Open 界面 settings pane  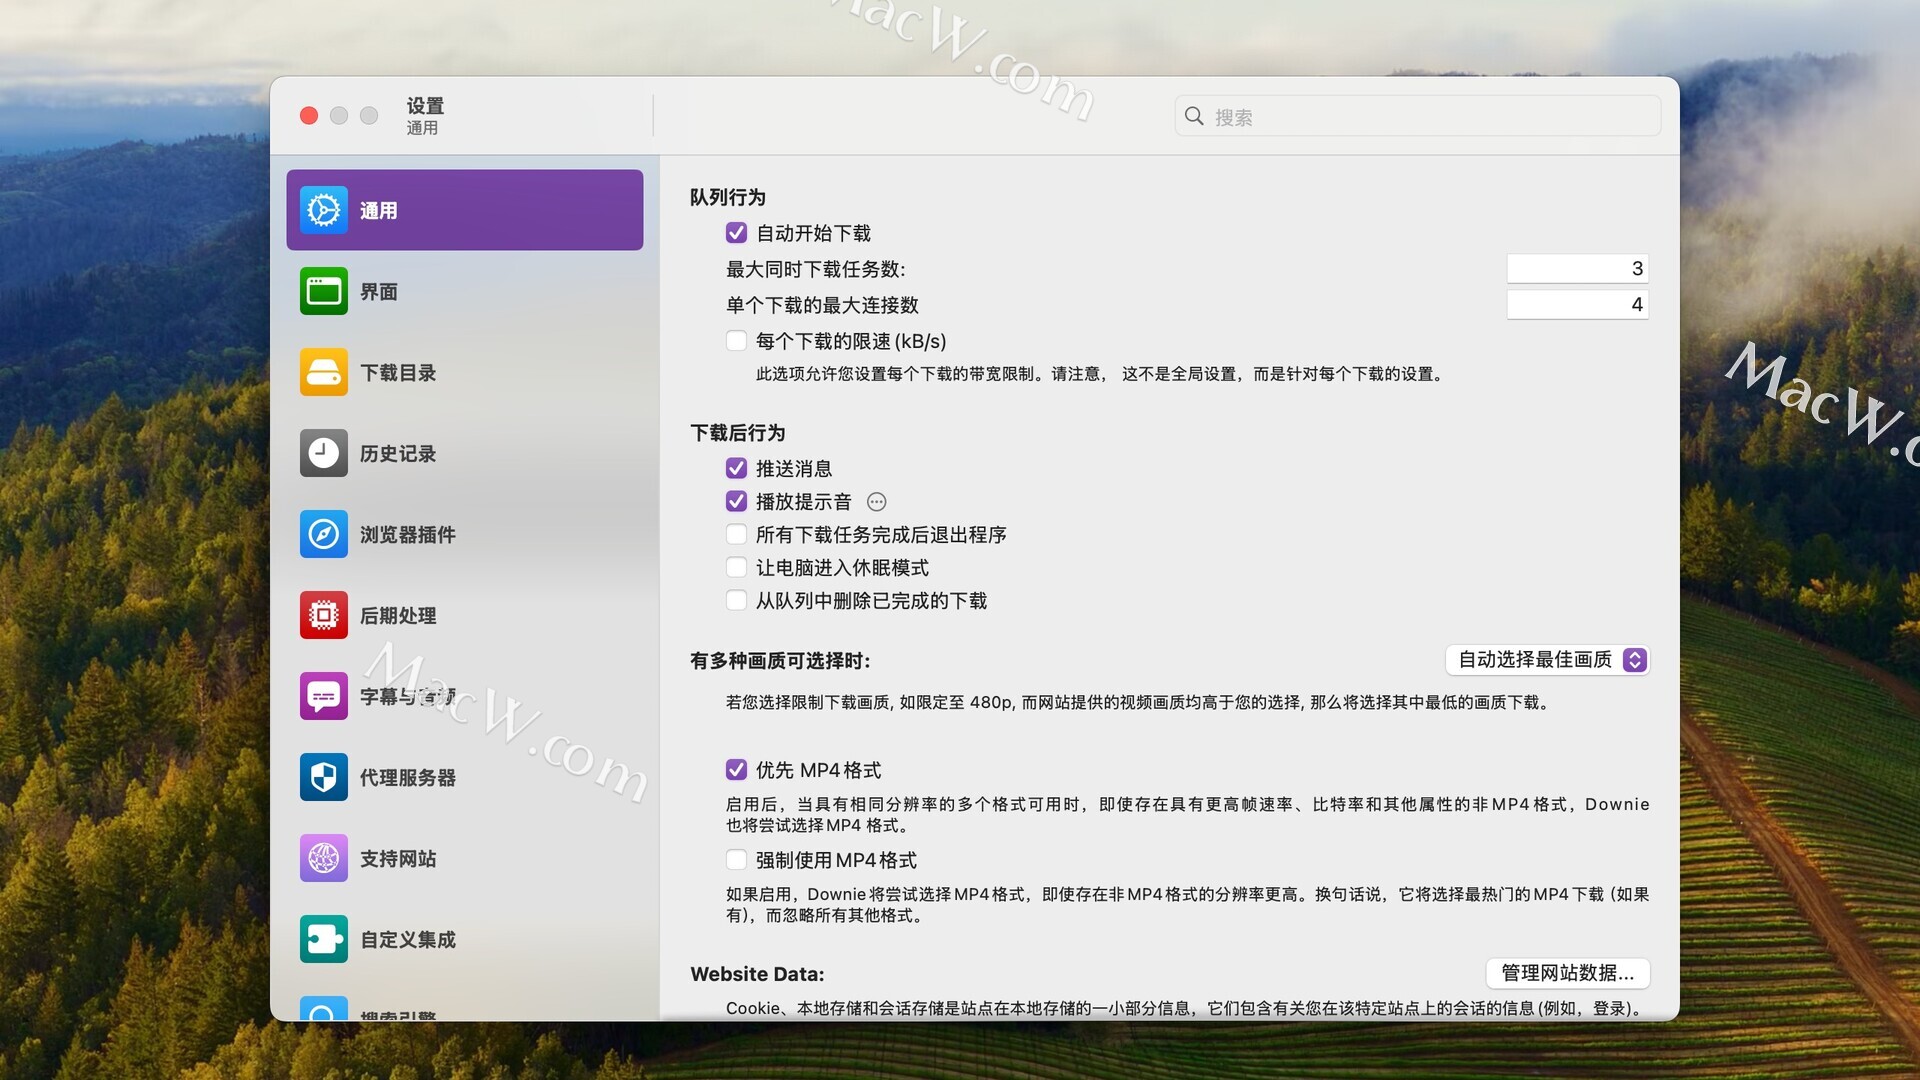pyautogui.click(x=464, y=291)
